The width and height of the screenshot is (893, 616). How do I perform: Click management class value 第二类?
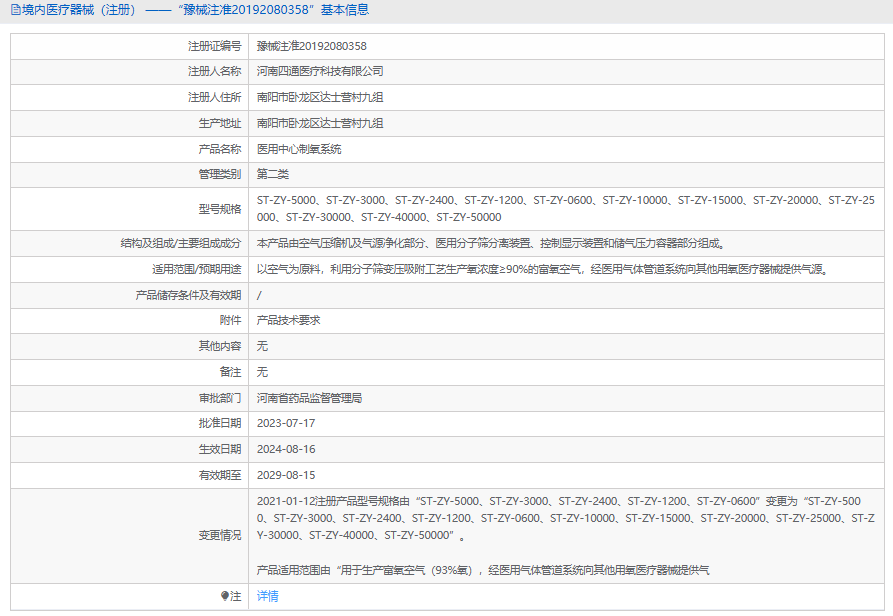pos(273,174)
